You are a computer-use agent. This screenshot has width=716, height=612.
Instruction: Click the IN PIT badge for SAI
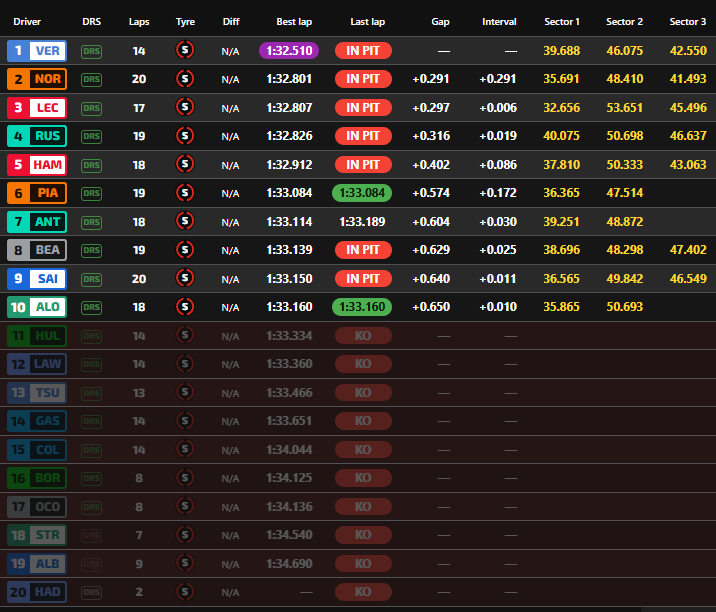point(363,278)
